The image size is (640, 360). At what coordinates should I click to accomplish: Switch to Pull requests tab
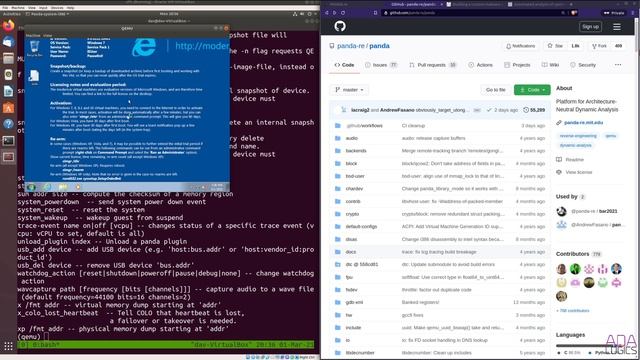433,65
